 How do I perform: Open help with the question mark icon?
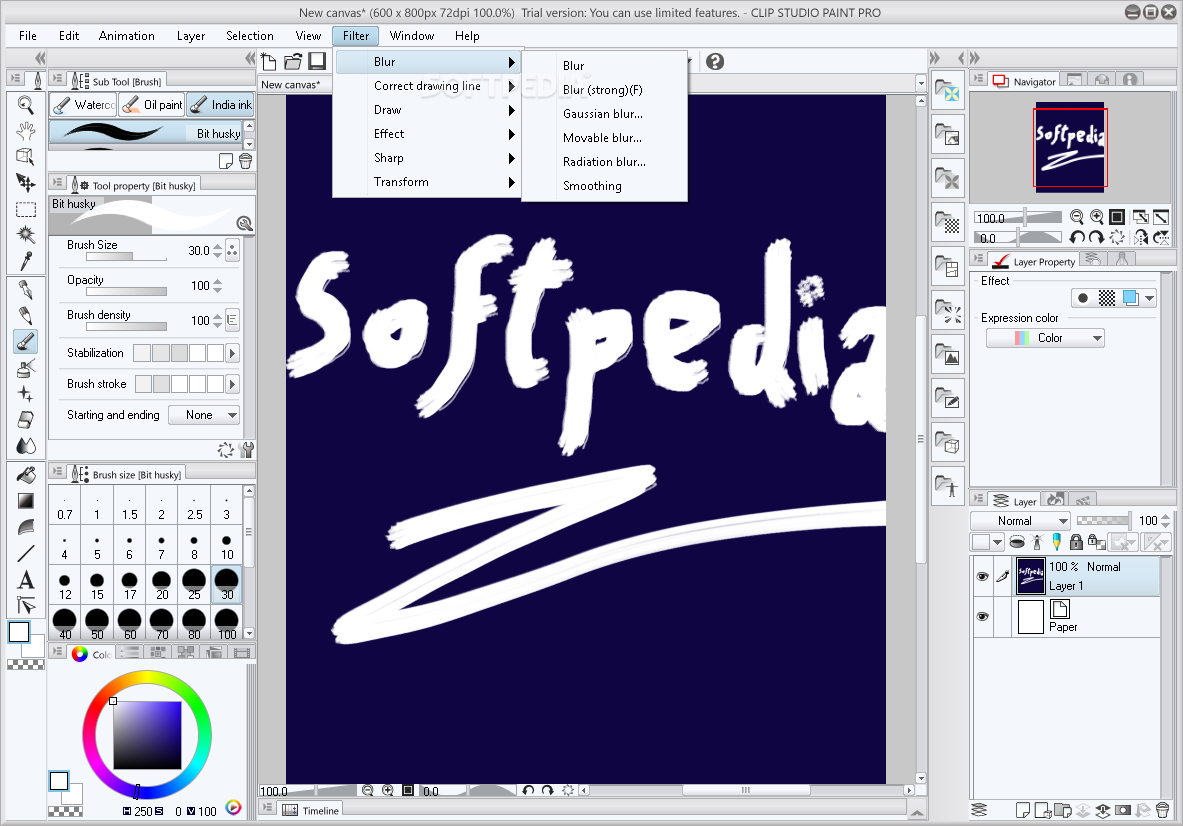tap(715, 61)
